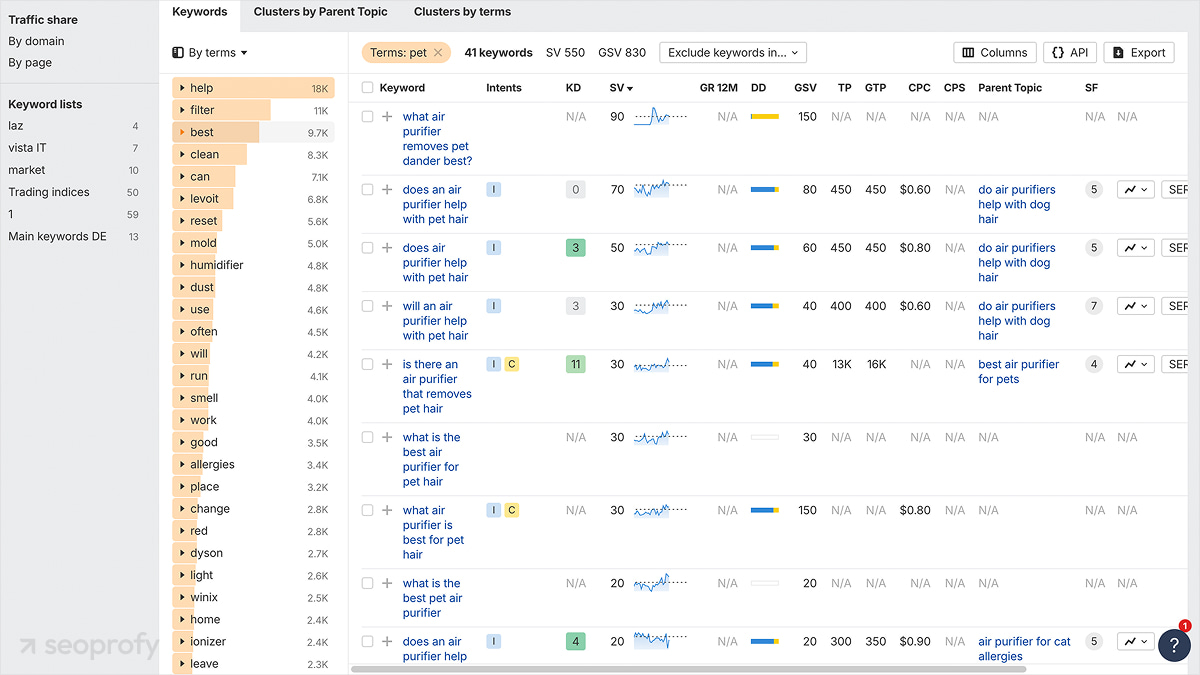1200x675 pixels.
Task: Open parent topic 'air purifier for cat allergies'
Action: point(1024,649)
